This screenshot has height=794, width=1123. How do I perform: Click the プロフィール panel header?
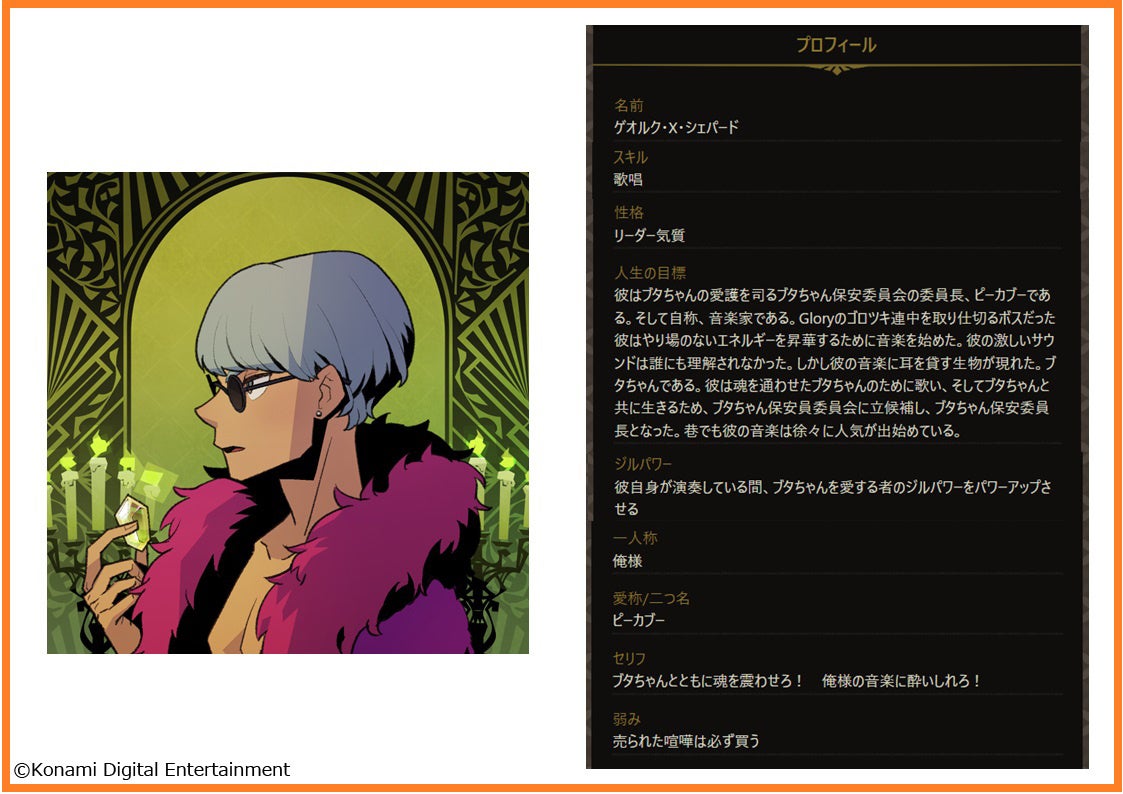point(837,45)
